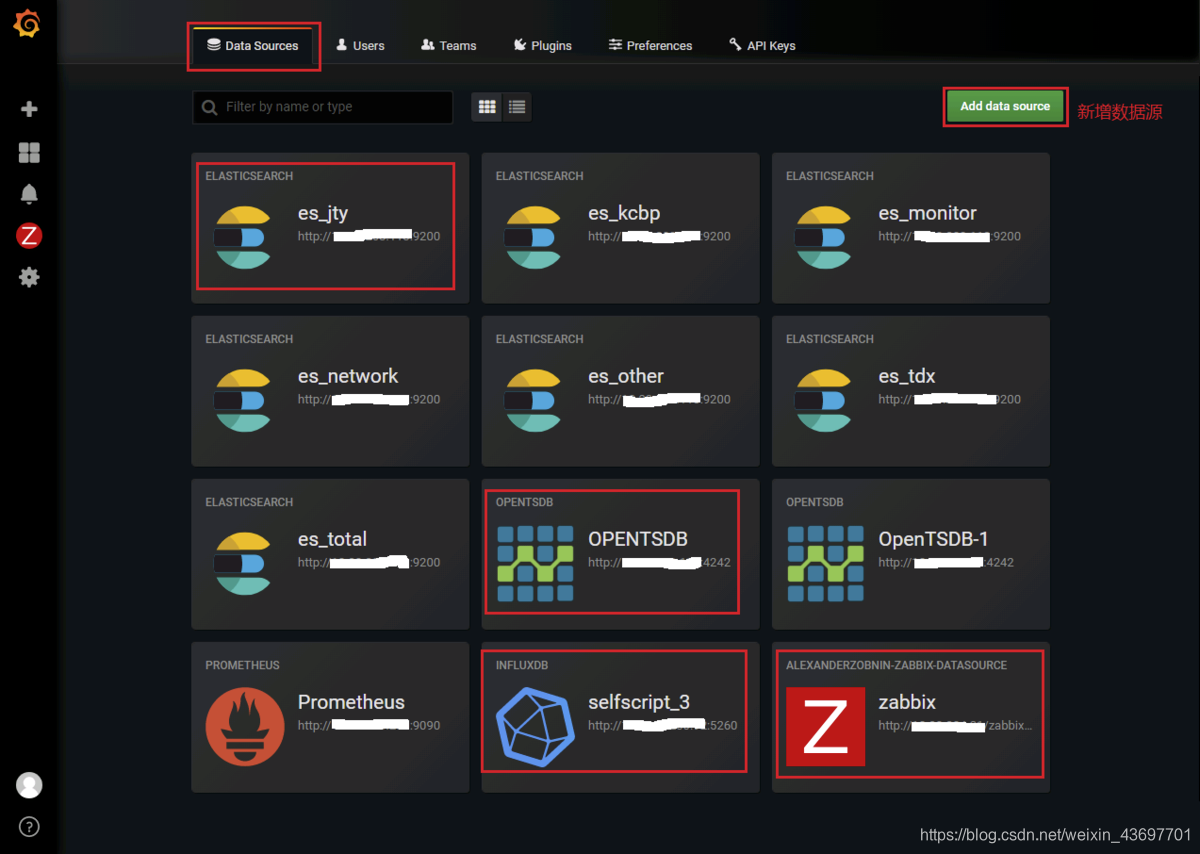The image size is (1200, 854).
Task: Open the es_total data source name
Action: point(332,539)
